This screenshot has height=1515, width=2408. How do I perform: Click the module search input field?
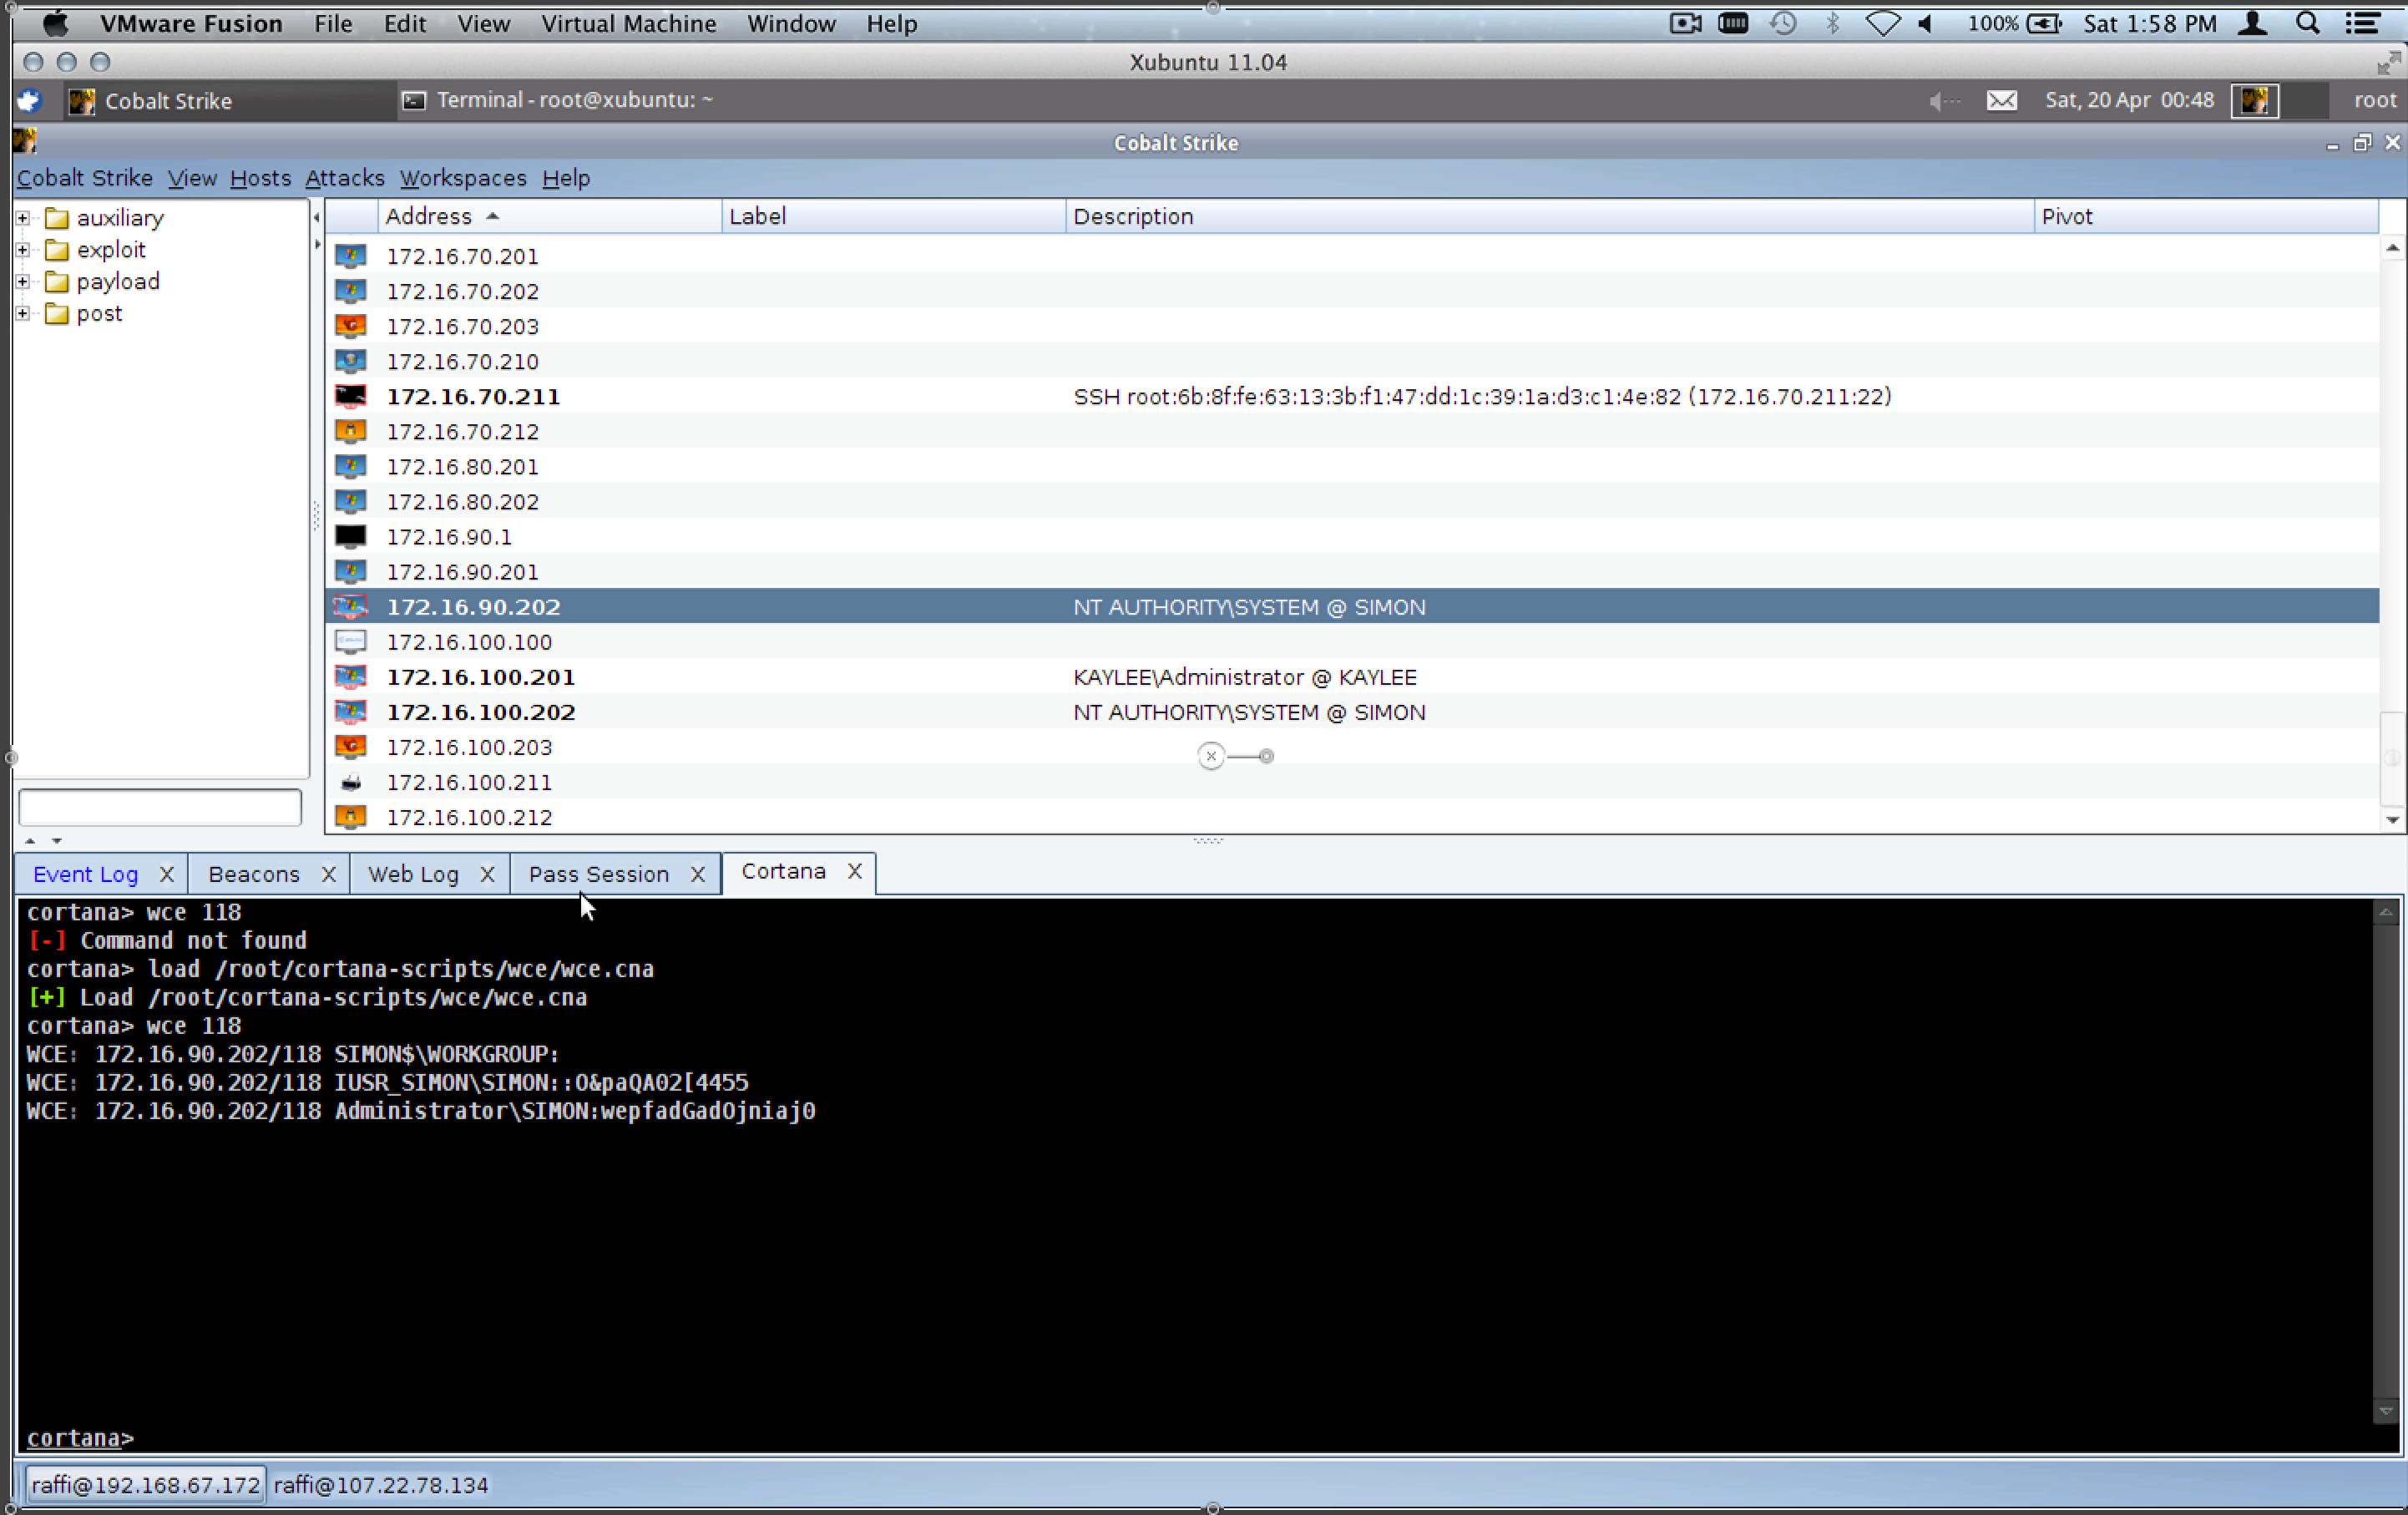(x=160, y=807)
